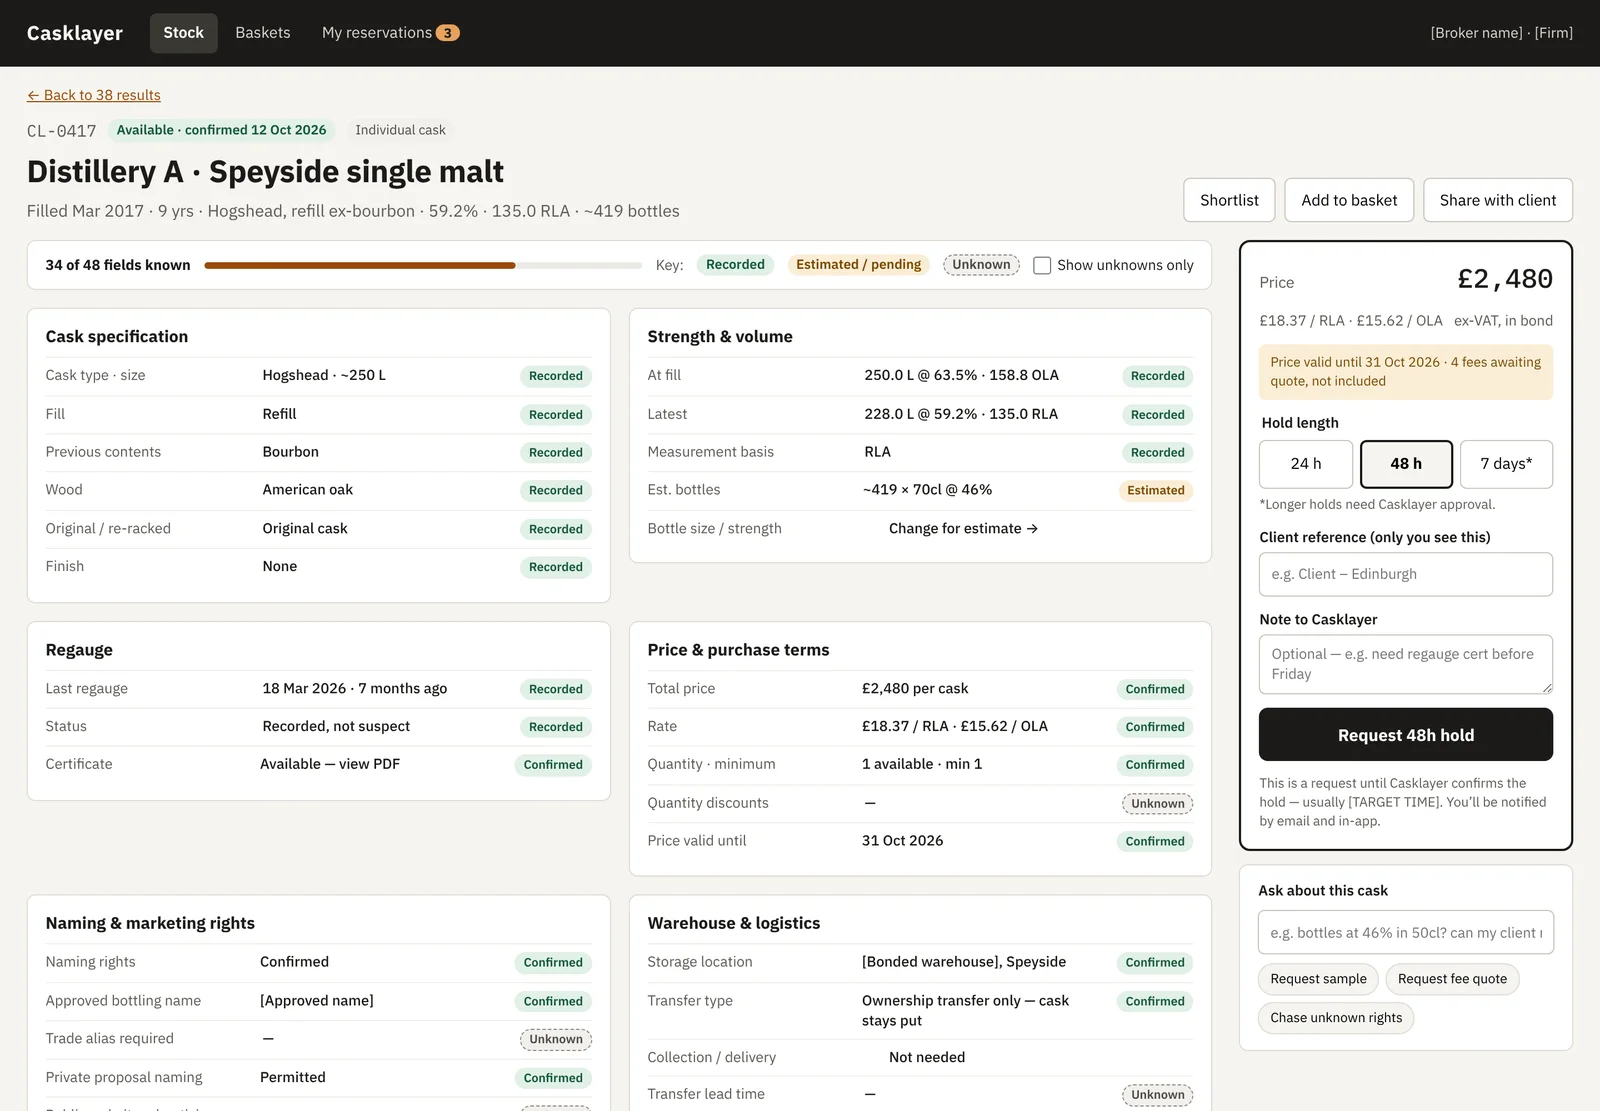Viewport: 1600px width, 1111px height.
Task: Add this cask to basket
Action: click(x=1349, y=200)
